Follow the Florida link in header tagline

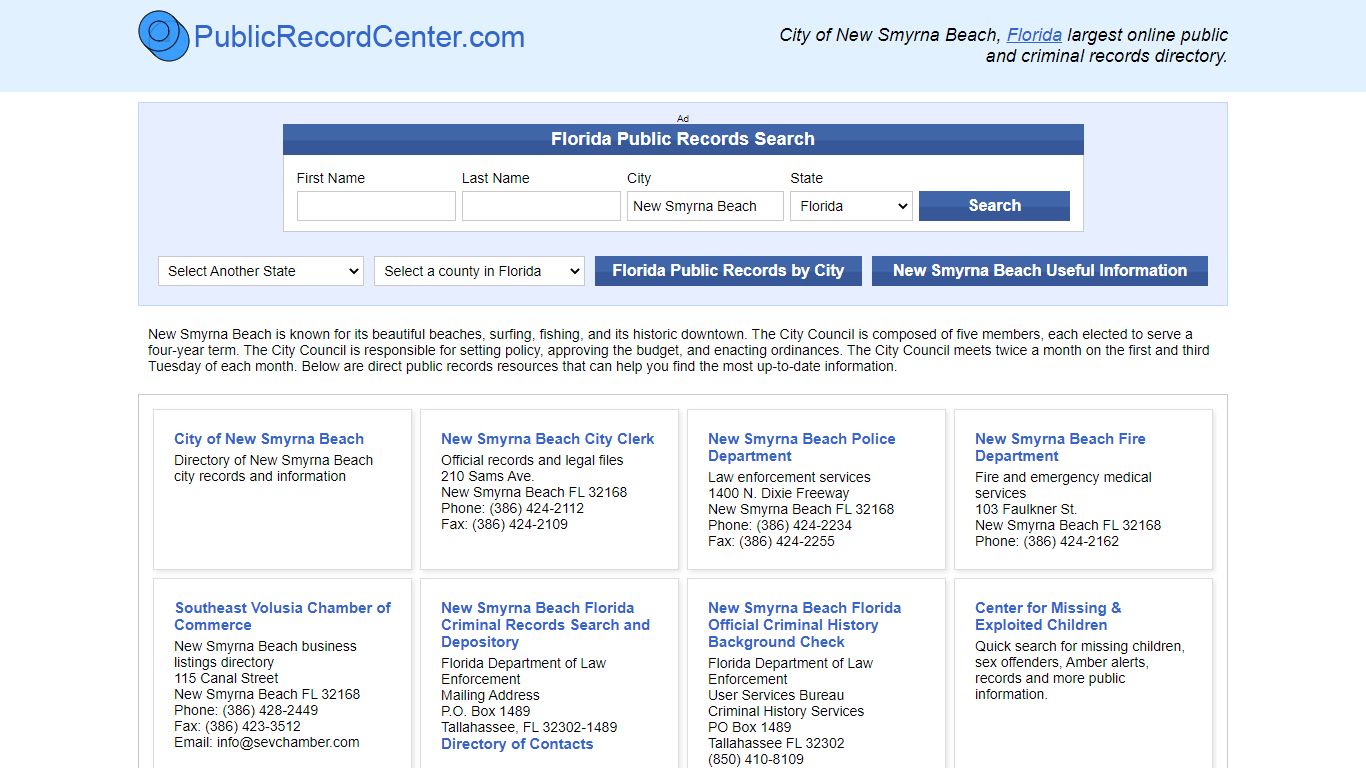(1034, 35)
